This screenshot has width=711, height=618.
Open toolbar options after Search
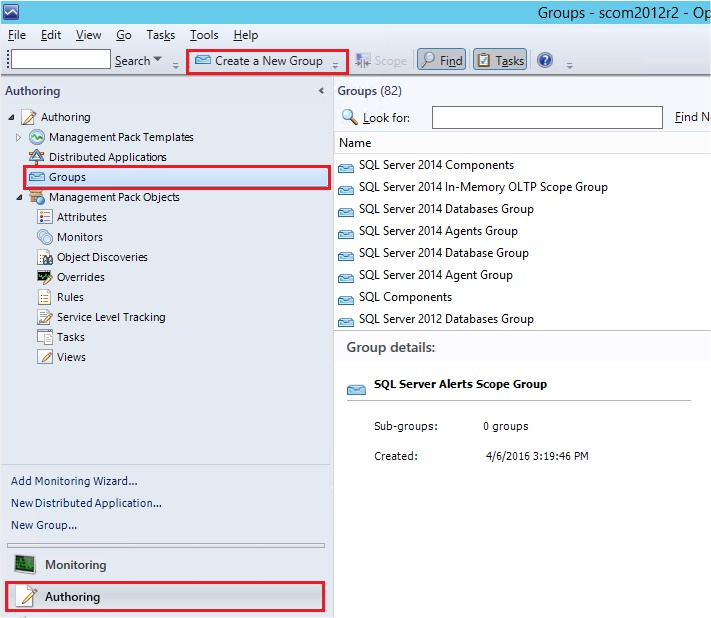tap(175, 66)
